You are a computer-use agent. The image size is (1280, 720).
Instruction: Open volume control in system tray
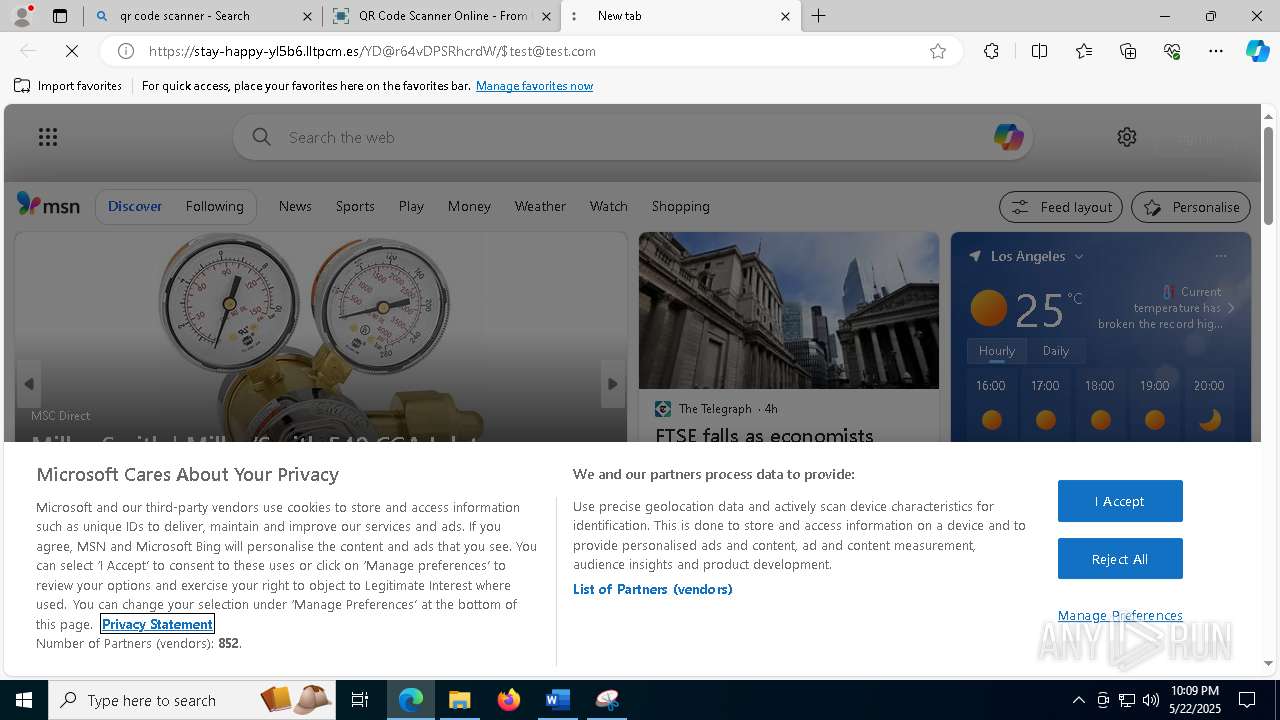1151,700
